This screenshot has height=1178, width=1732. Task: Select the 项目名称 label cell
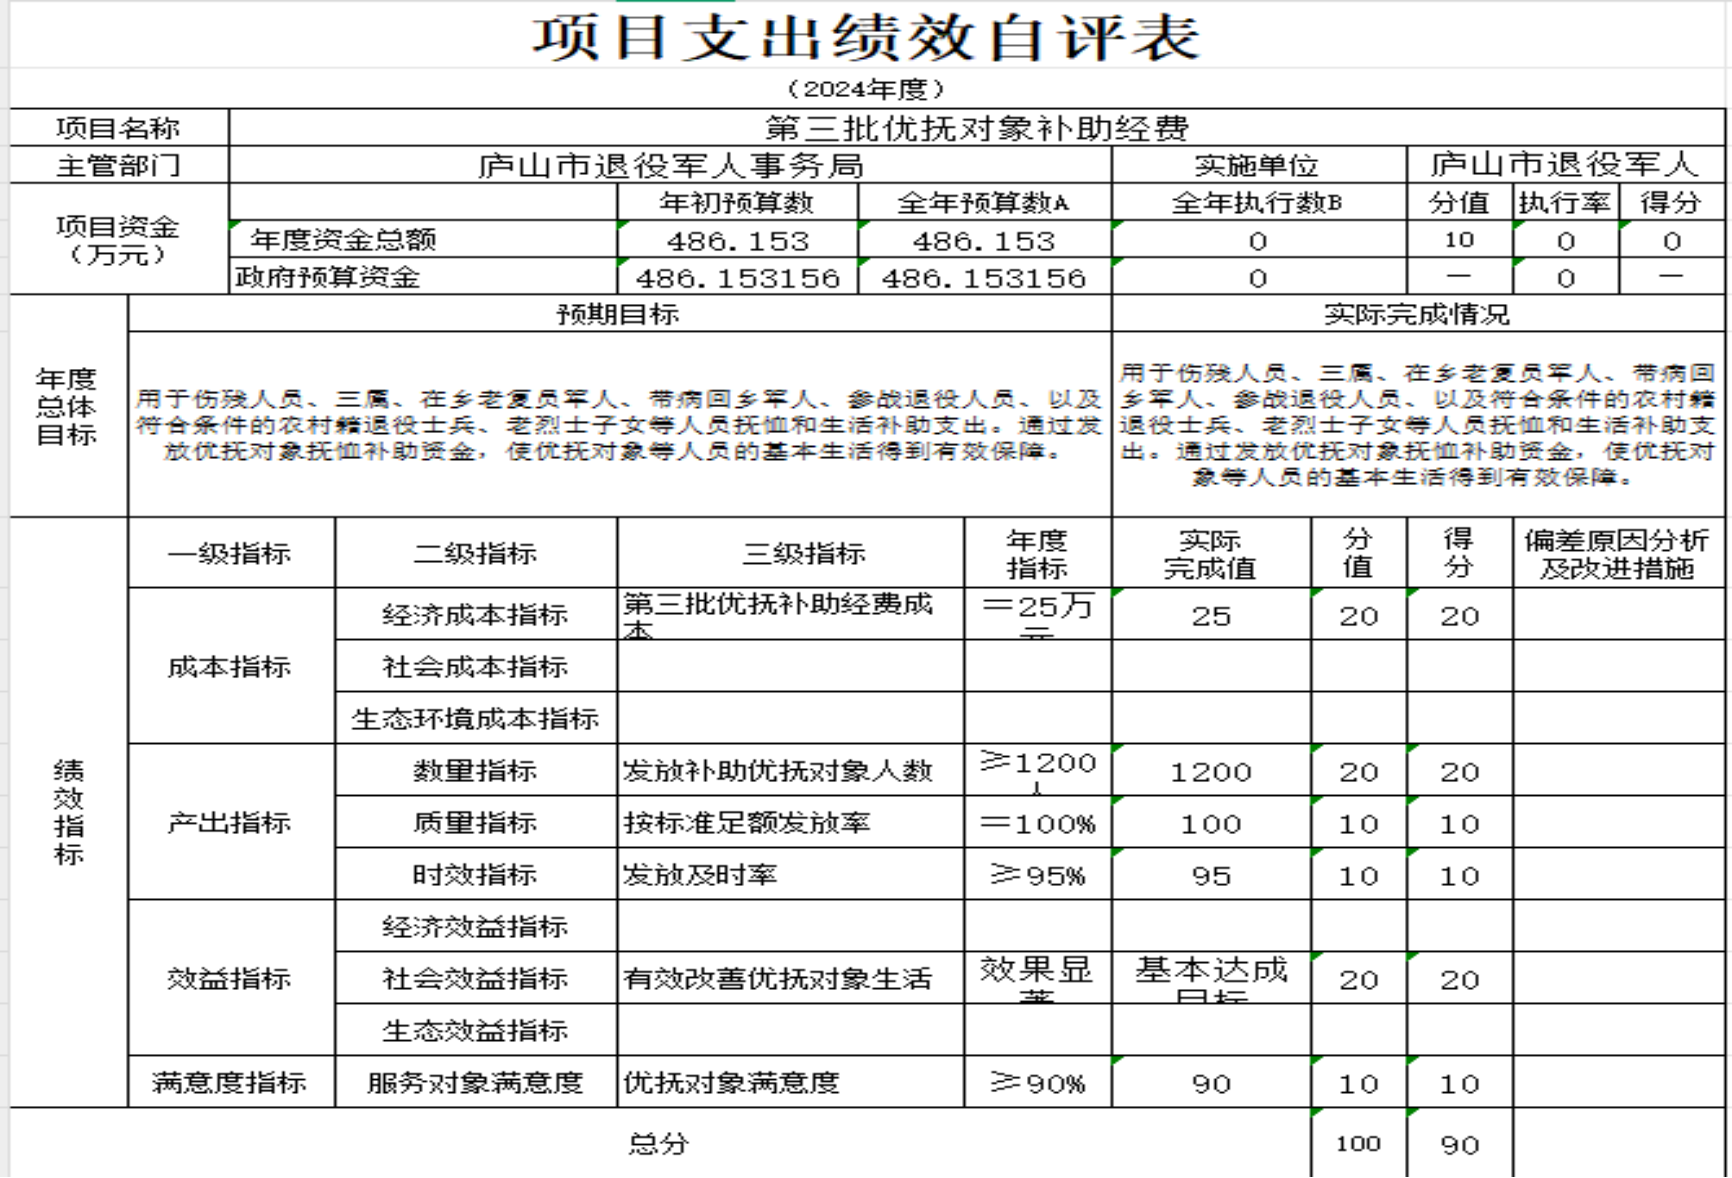118,128
